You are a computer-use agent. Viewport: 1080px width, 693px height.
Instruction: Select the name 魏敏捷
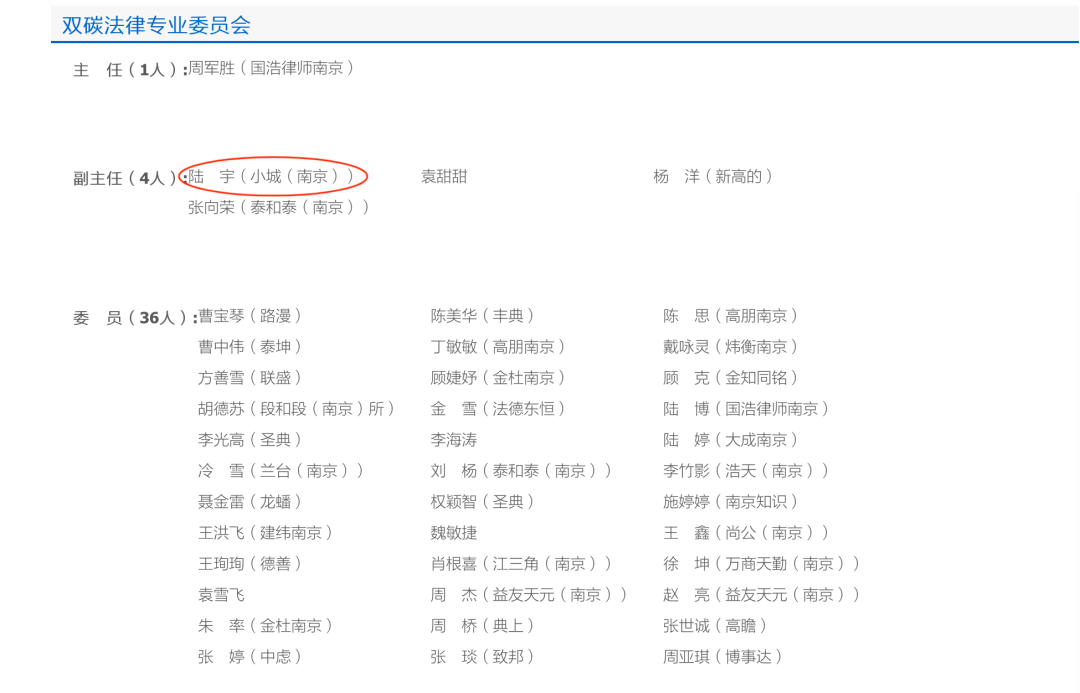(x=454, y=533)
